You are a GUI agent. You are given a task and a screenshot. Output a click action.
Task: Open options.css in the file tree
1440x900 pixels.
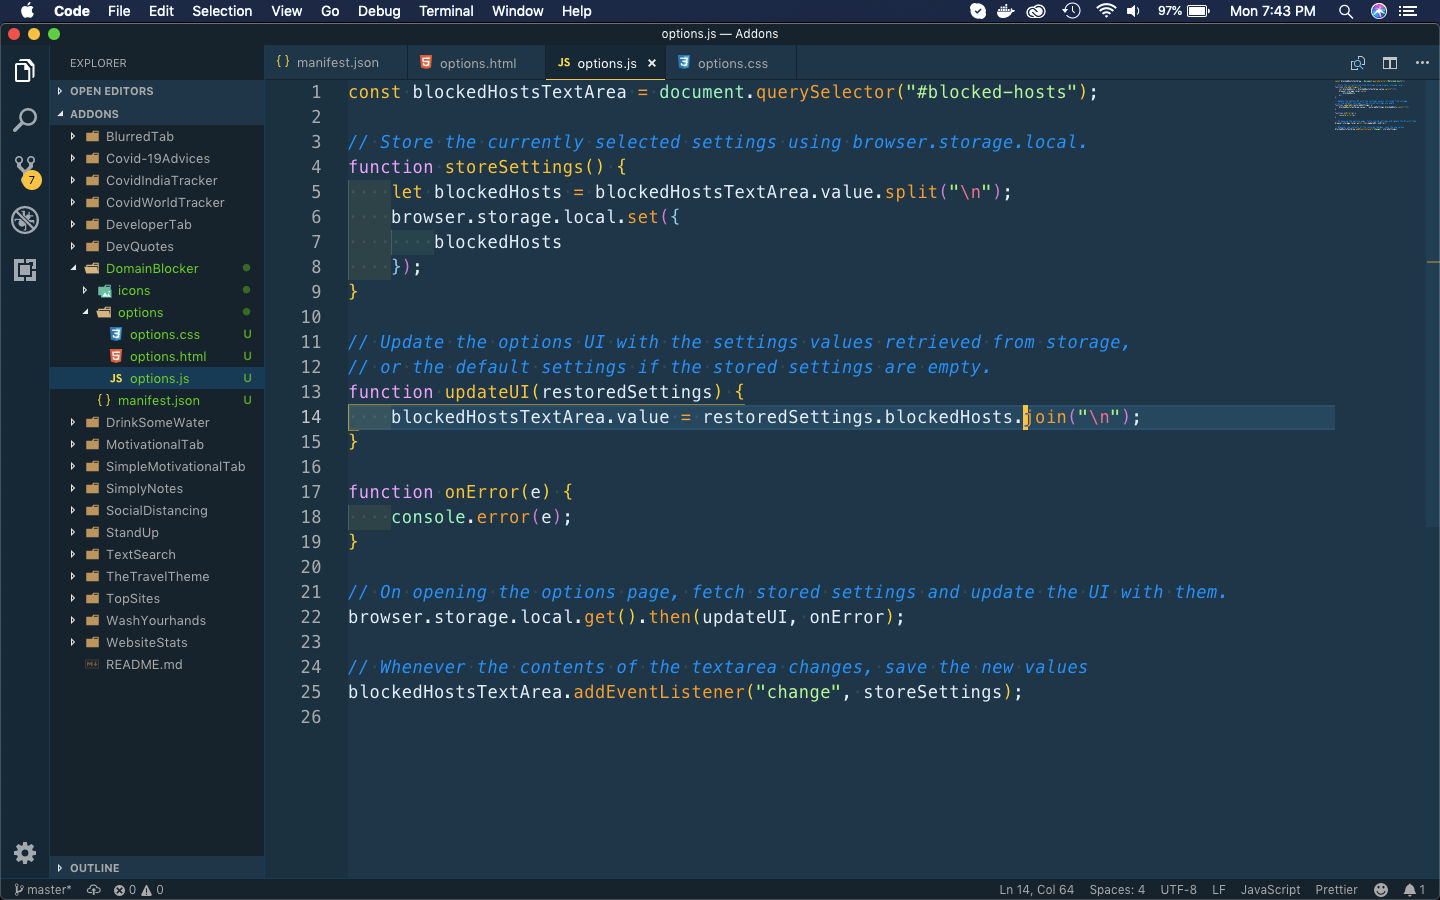coord(157,334)
